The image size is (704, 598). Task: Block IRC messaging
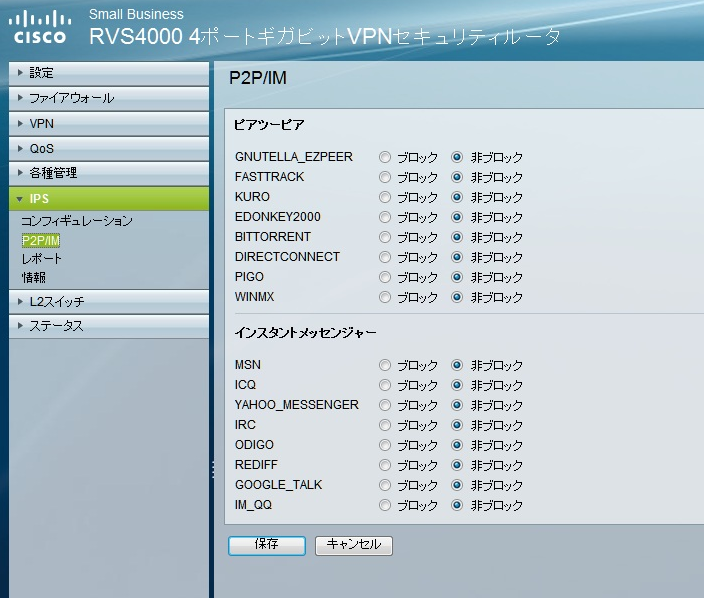pos(385,425)
